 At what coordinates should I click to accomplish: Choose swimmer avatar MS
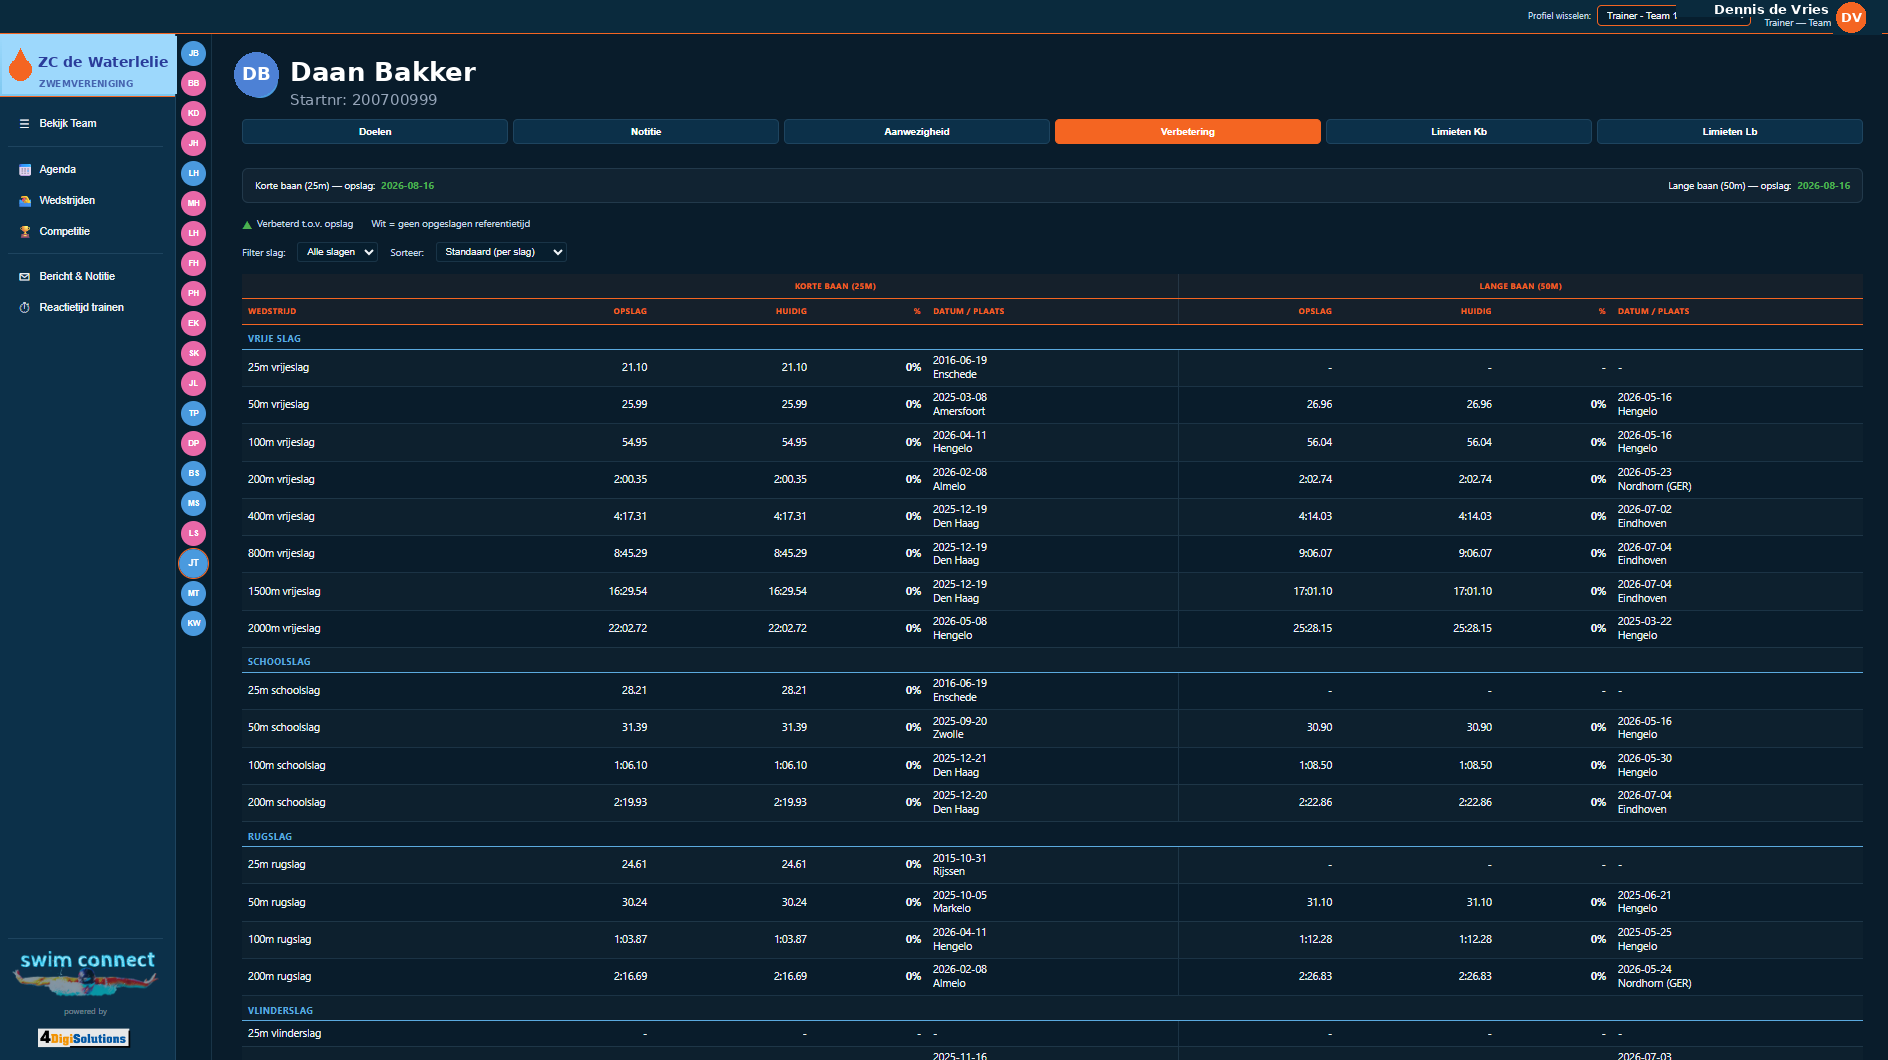click(x=194, y=503)
